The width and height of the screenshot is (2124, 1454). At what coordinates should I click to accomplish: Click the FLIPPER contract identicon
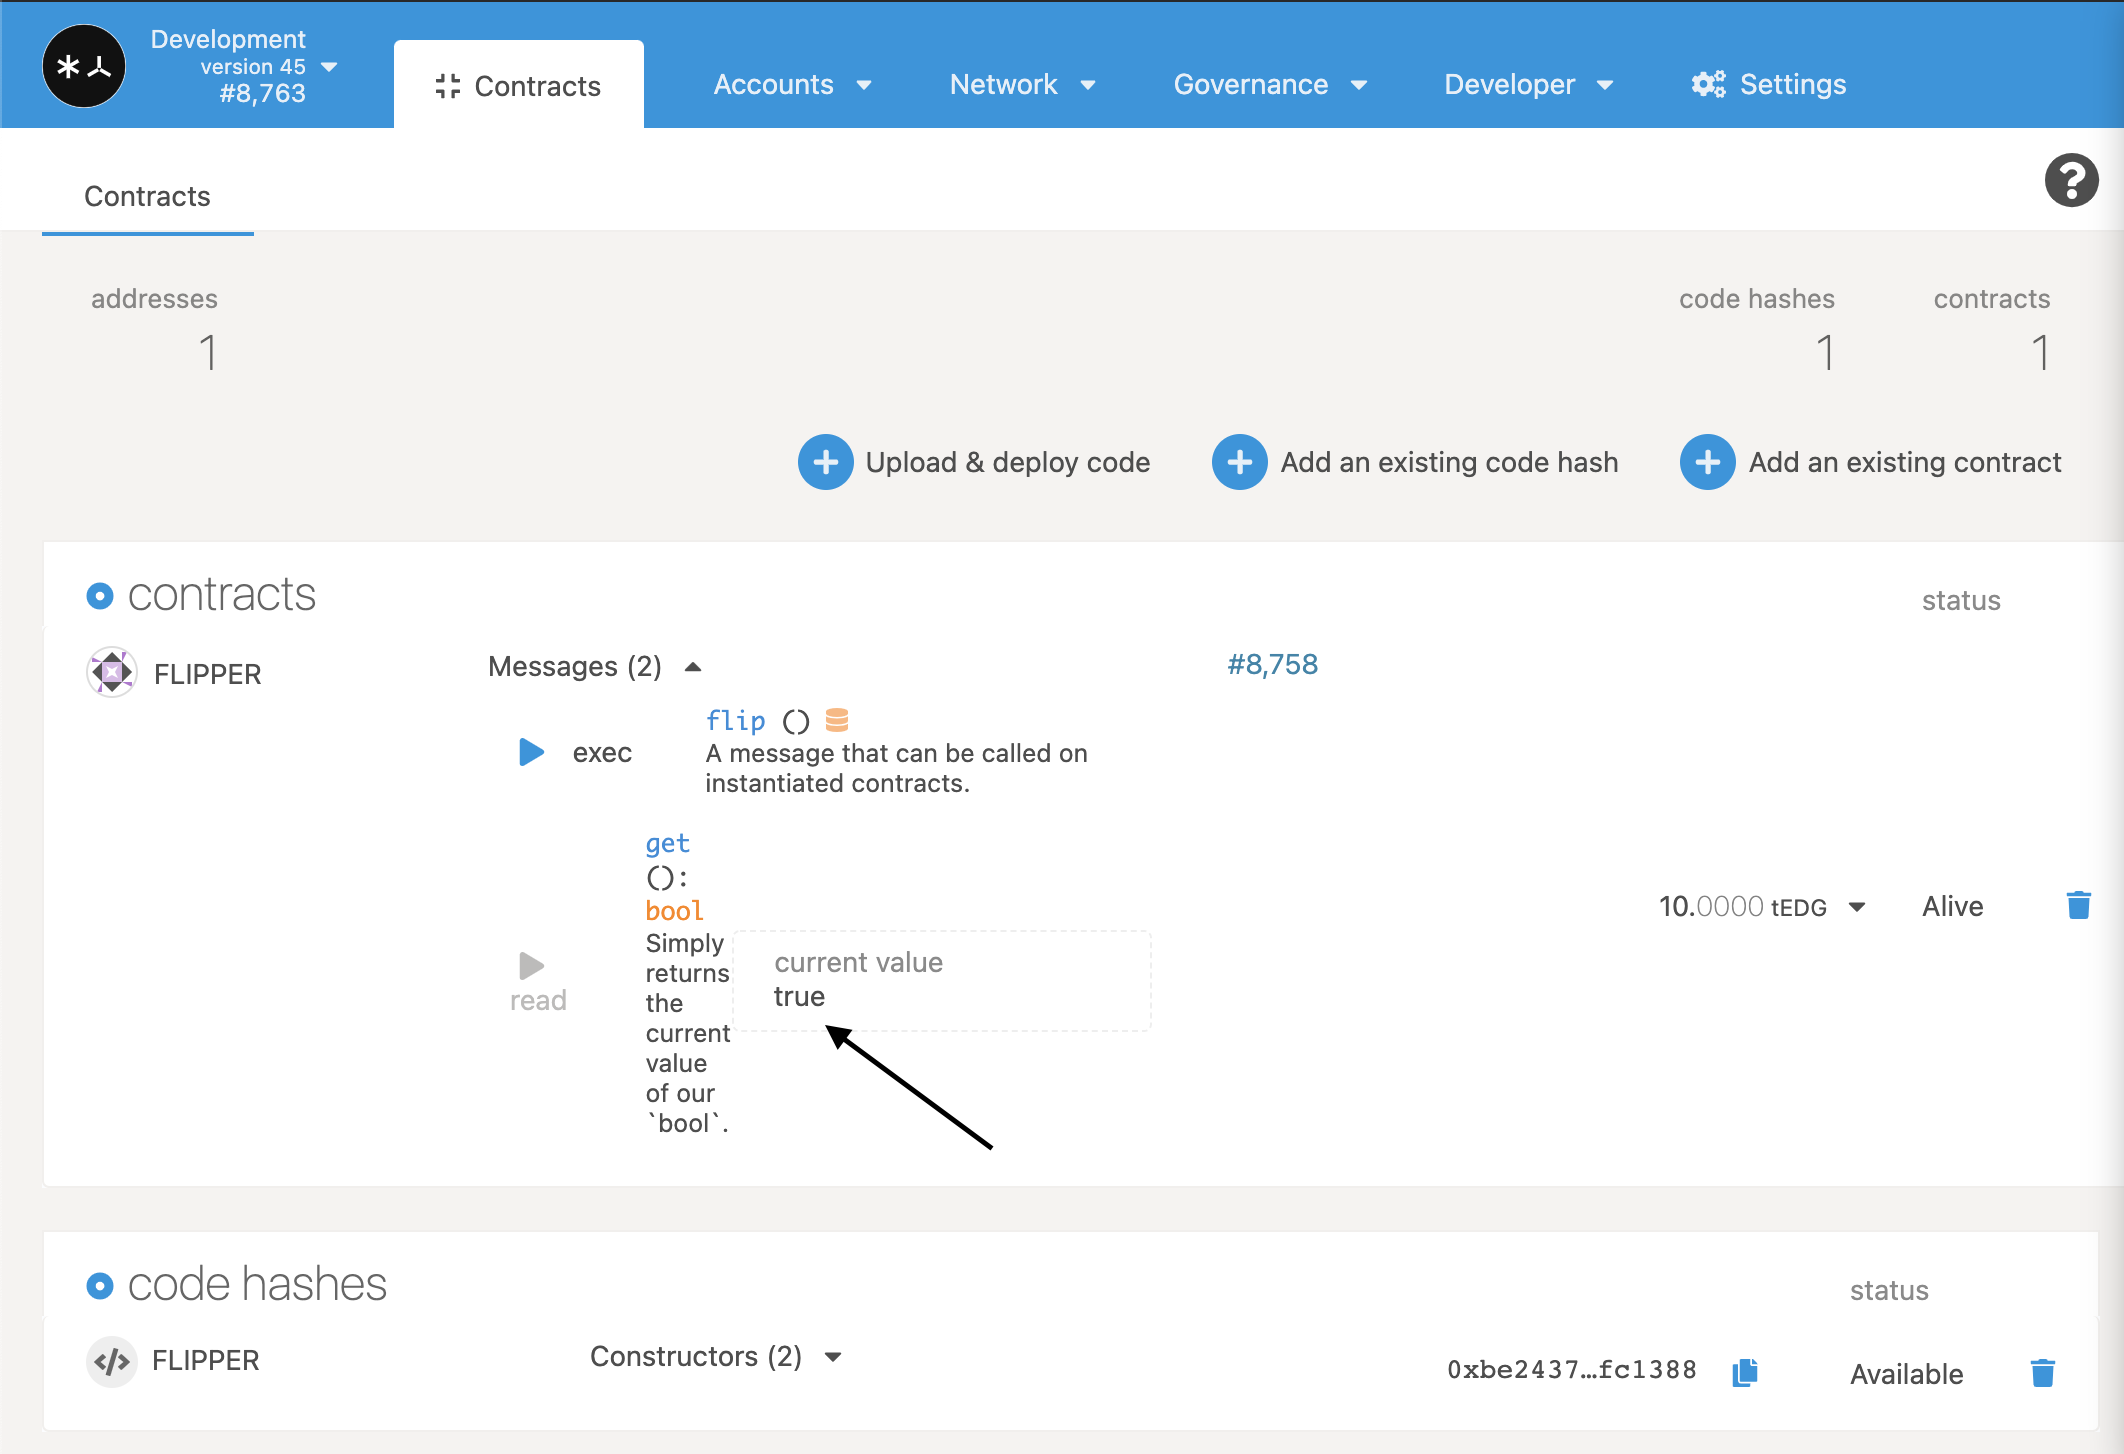[112, 672]
